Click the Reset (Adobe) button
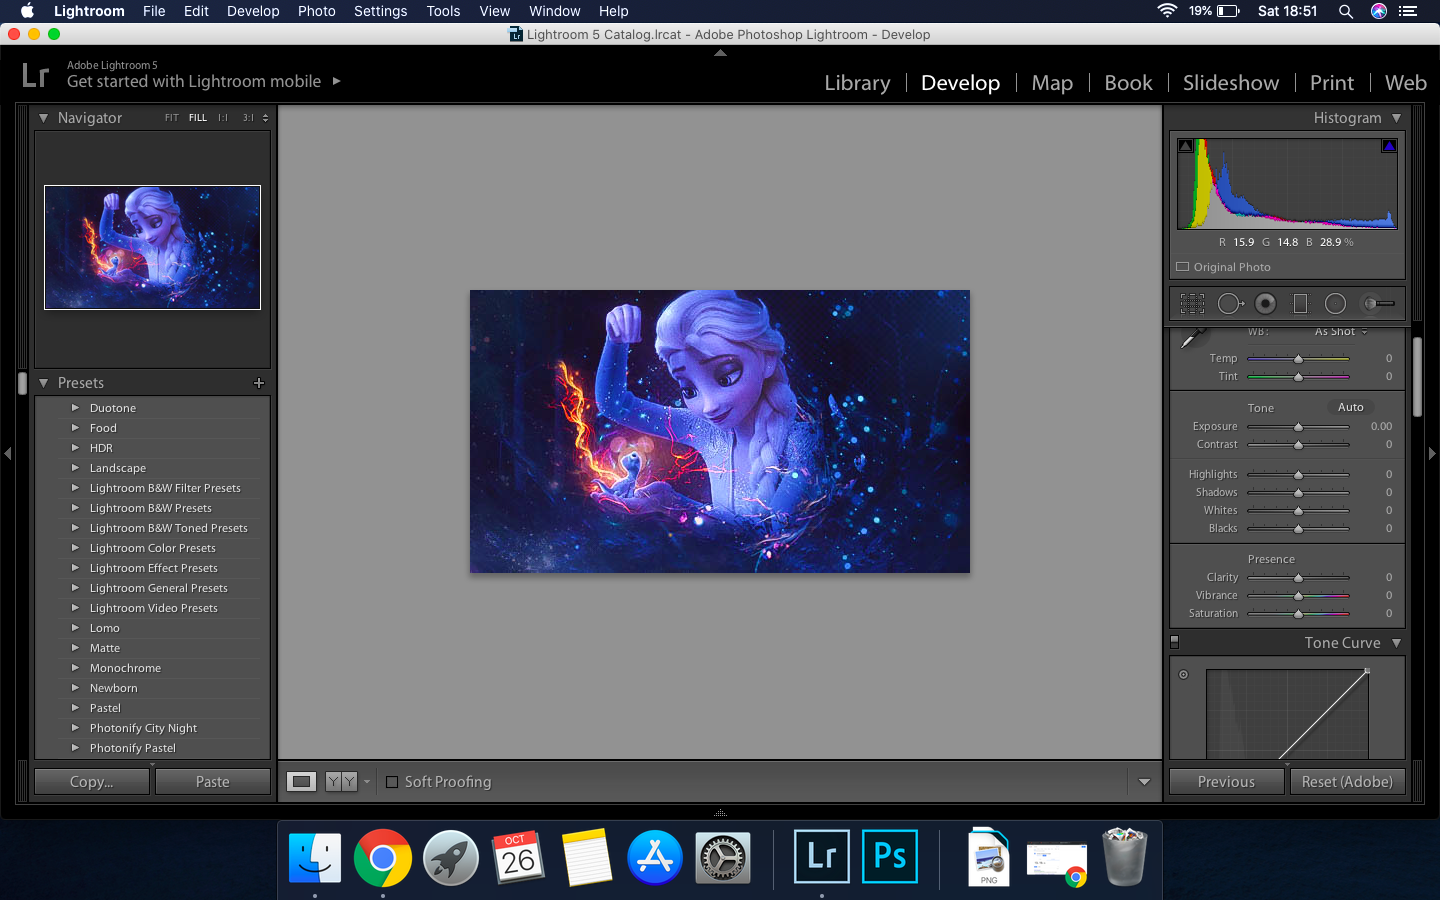This screenshot has height=900, width=1440. (1347, 782)
